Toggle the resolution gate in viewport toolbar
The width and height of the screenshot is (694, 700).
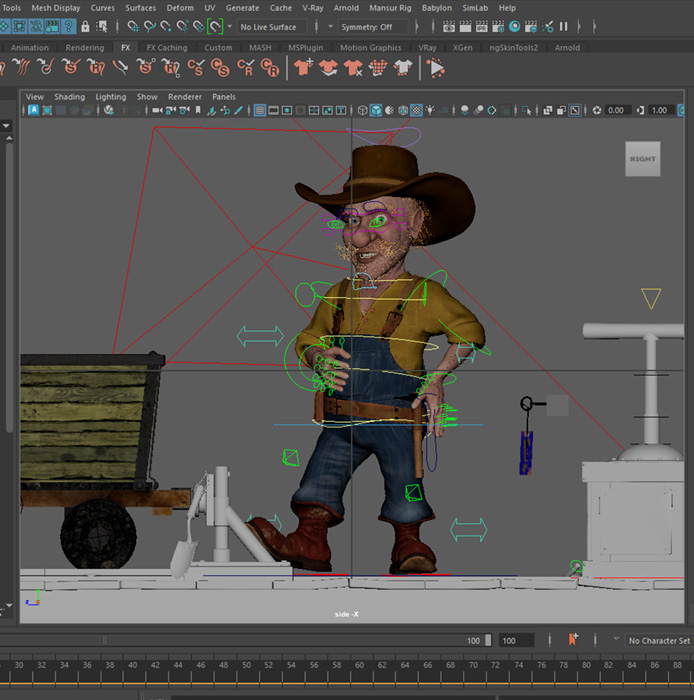(x=287, y=110)
